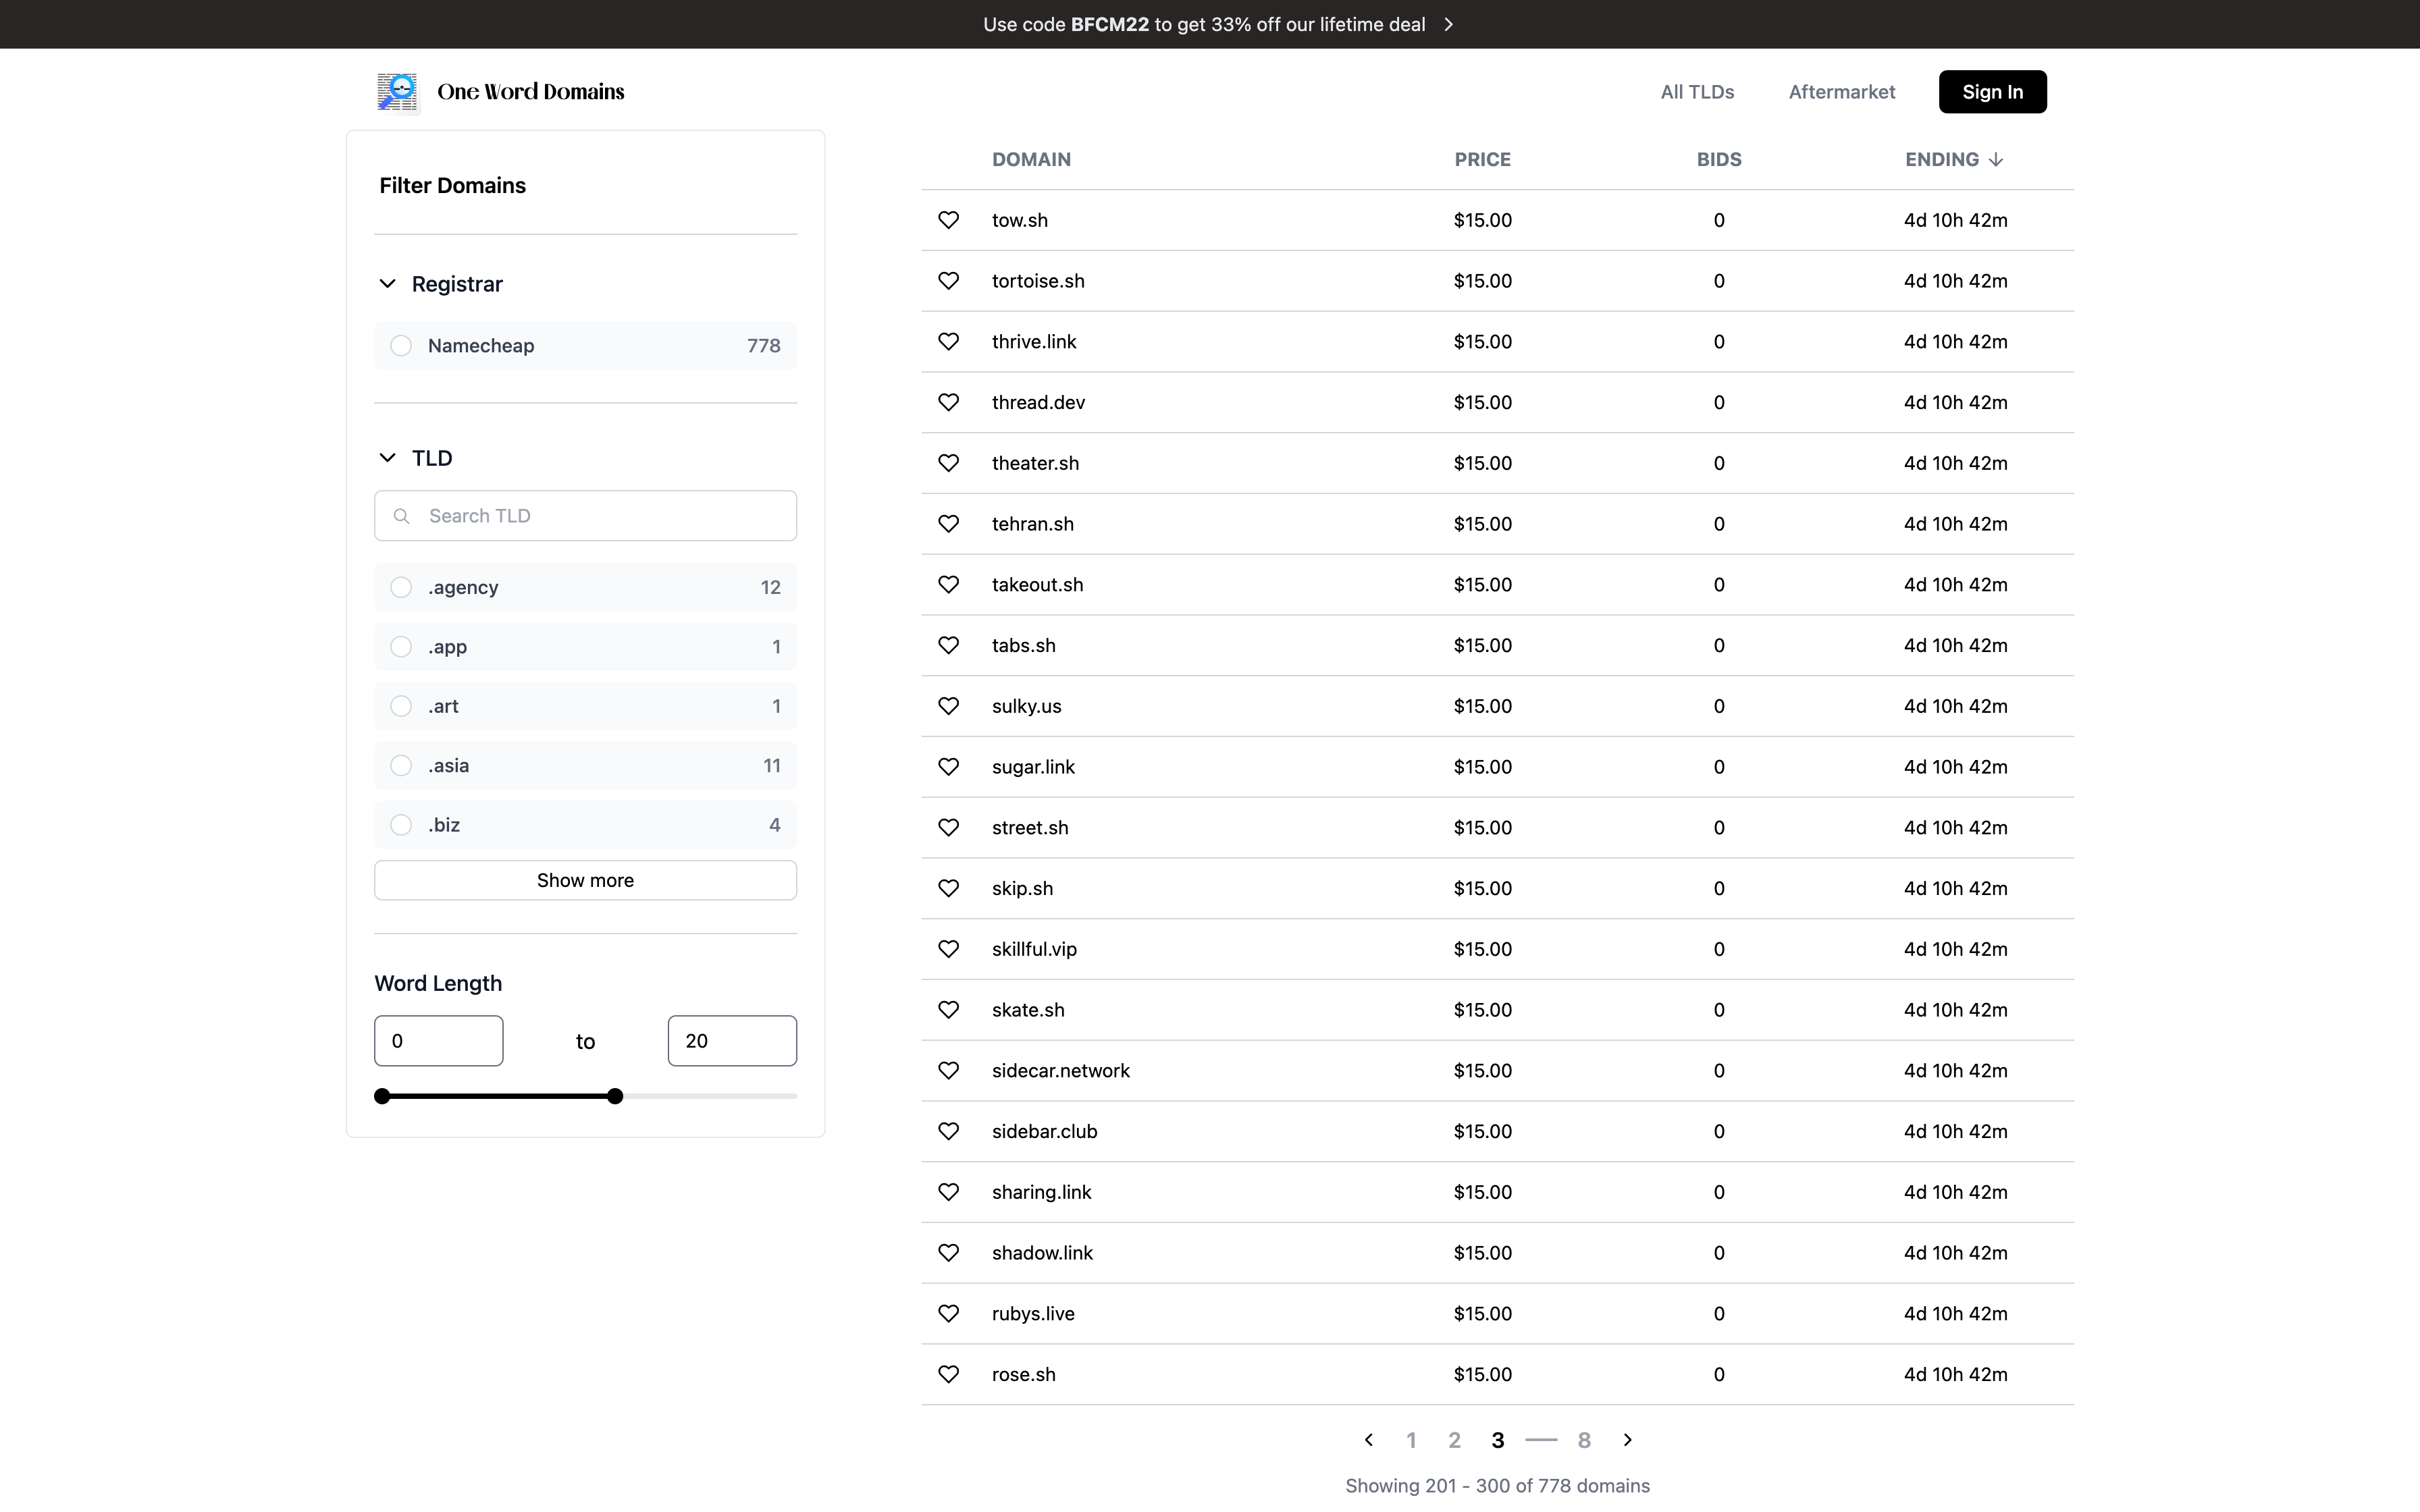Click the promo banner arrow icon
This screenshot has height=1512, width=2420.
tap(1448, 24)
